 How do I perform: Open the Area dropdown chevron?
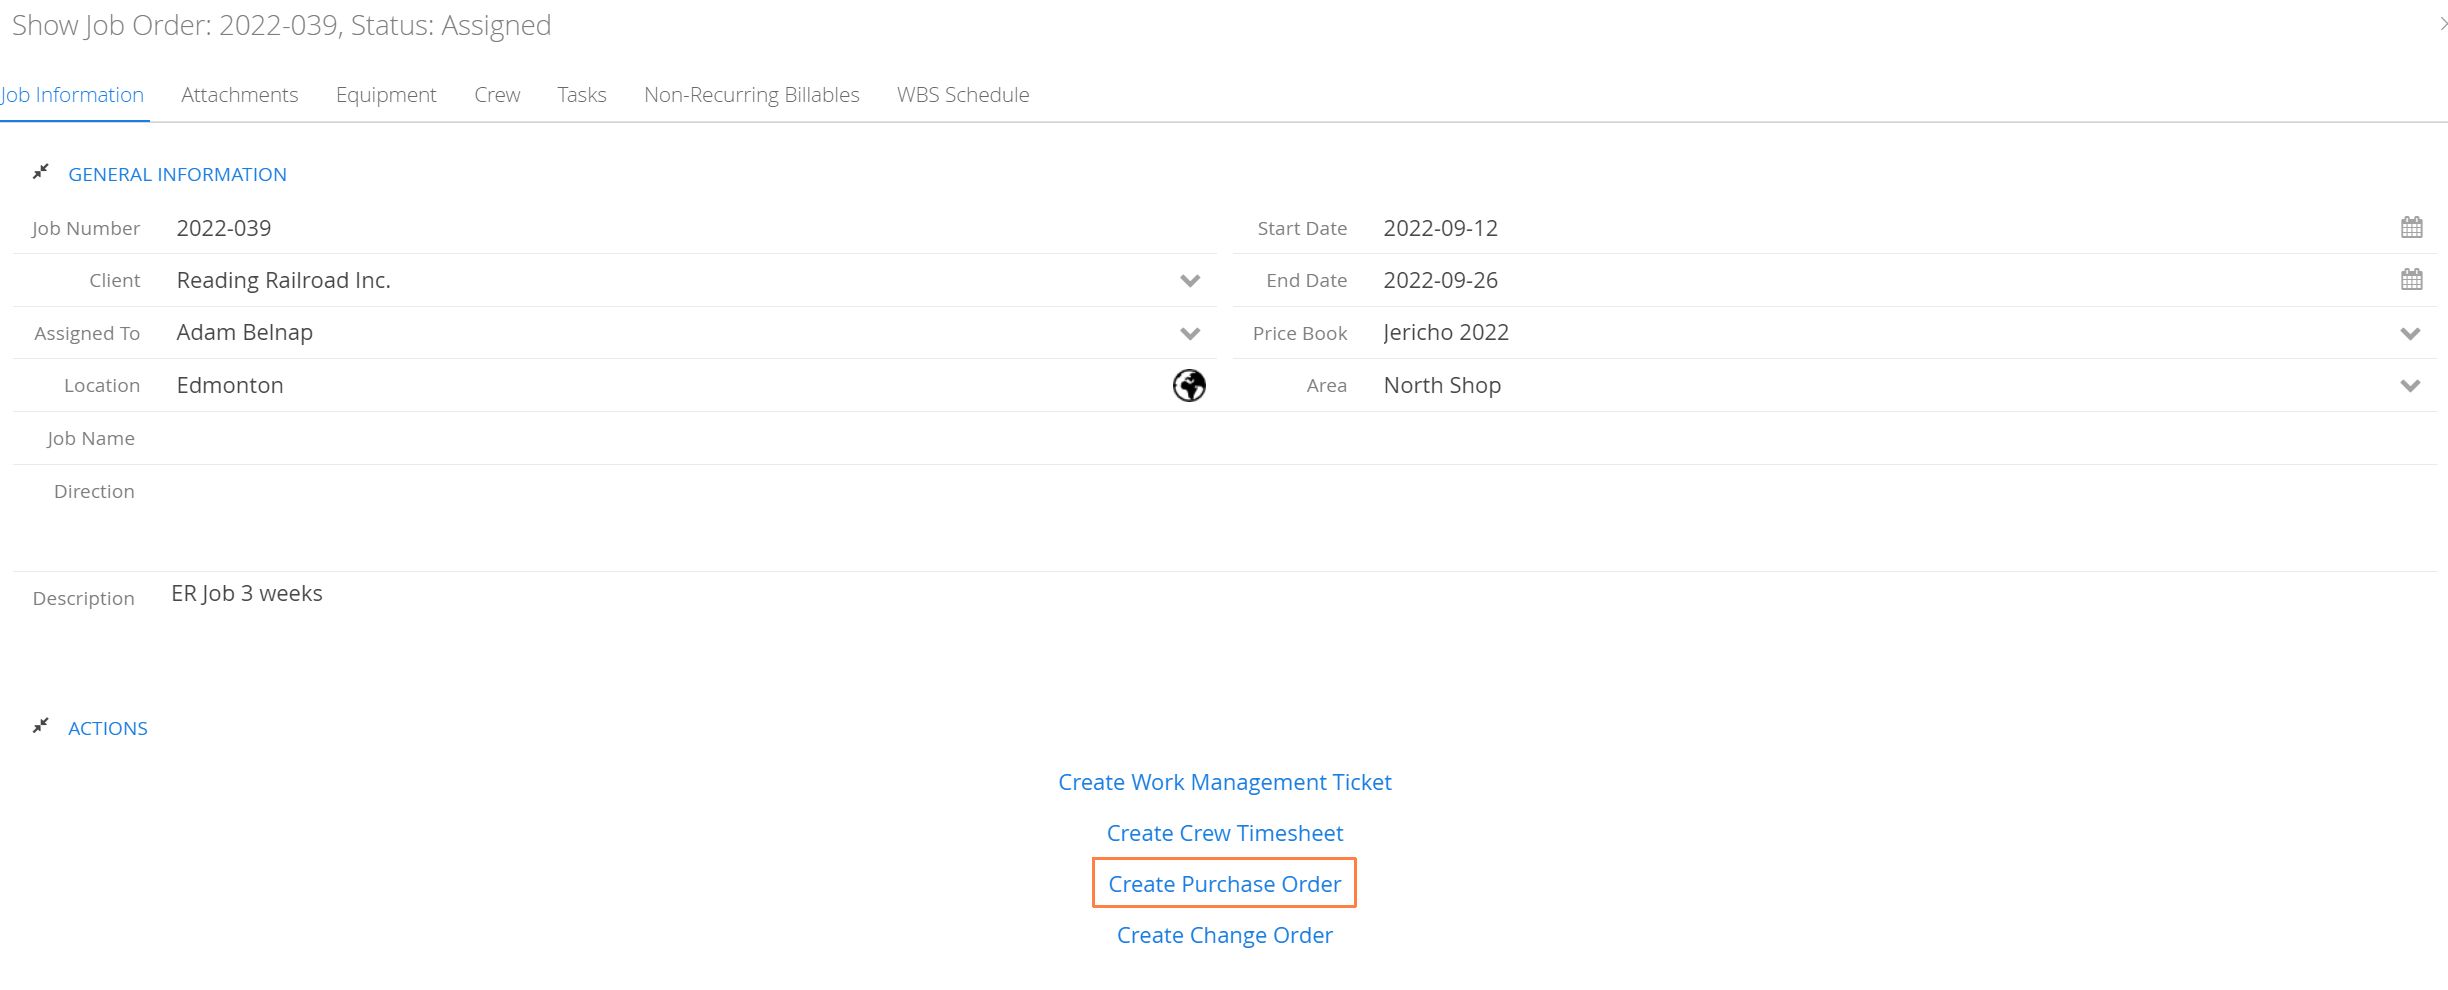2410,386
